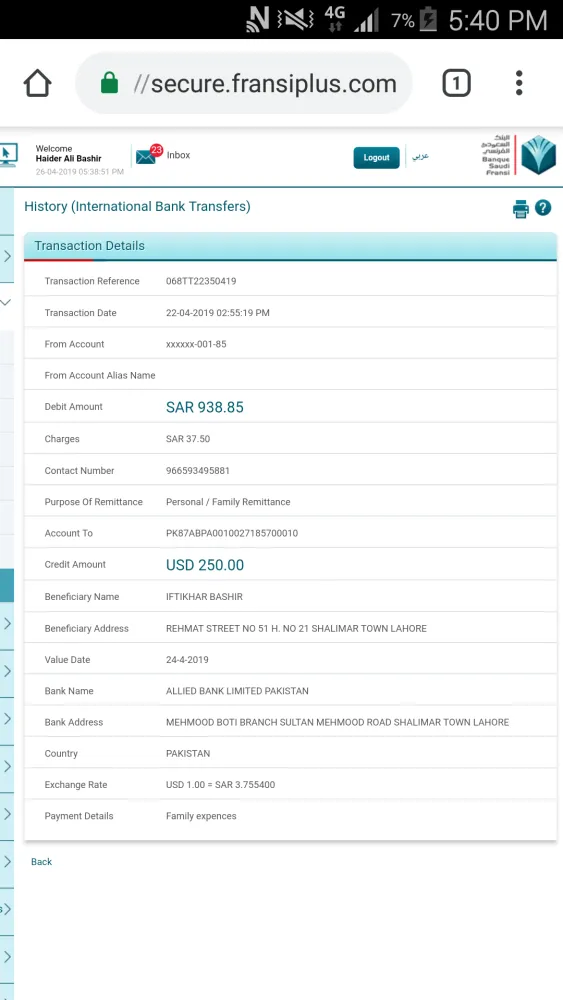Click the computer cursor icon beside Welcome
Screen dimensions: 563x1000
click(x=8, y=155)
